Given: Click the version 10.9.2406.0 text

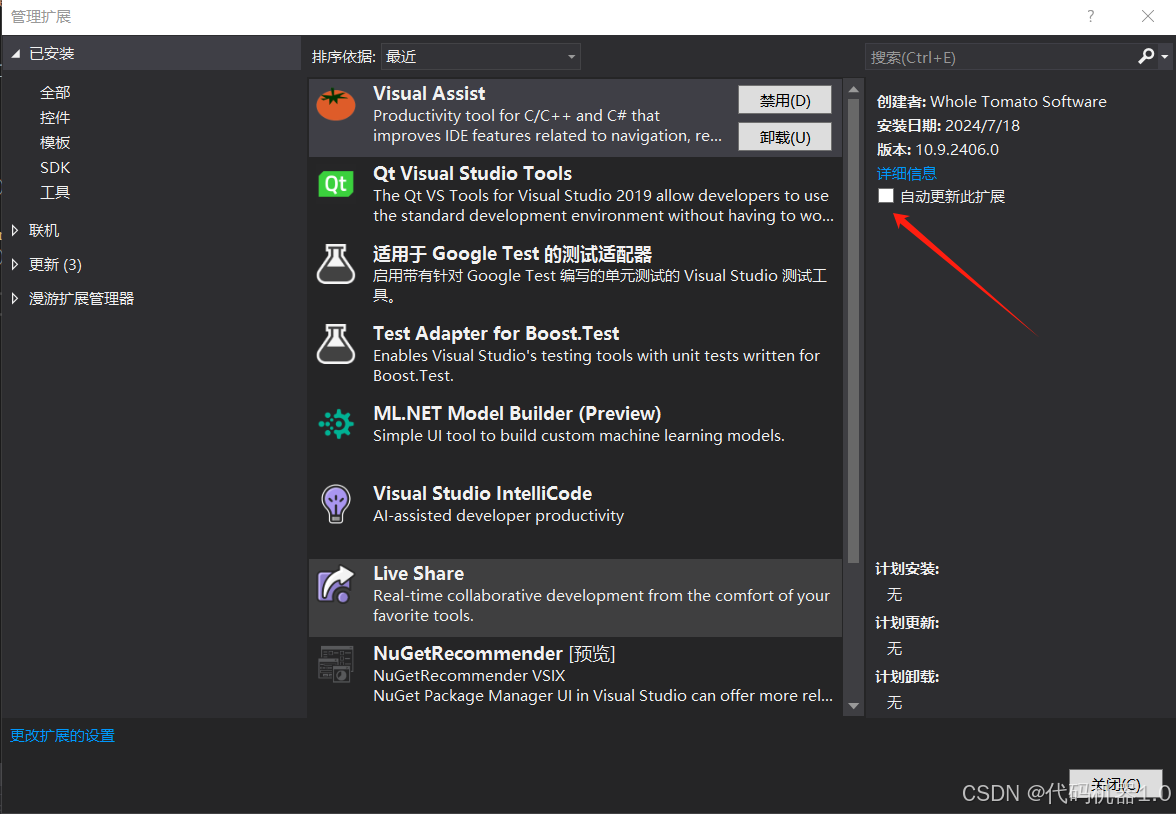Looking at the screenshot, I should coord(957,149).
